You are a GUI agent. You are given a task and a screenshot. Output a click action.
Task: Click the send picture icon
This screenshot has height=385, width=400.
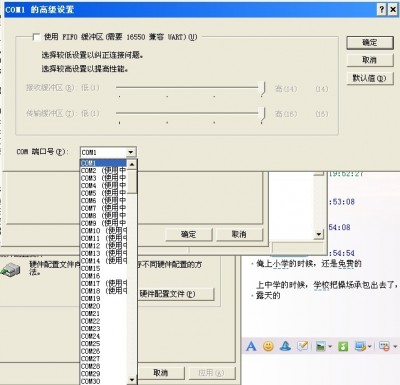pos(320,346)
